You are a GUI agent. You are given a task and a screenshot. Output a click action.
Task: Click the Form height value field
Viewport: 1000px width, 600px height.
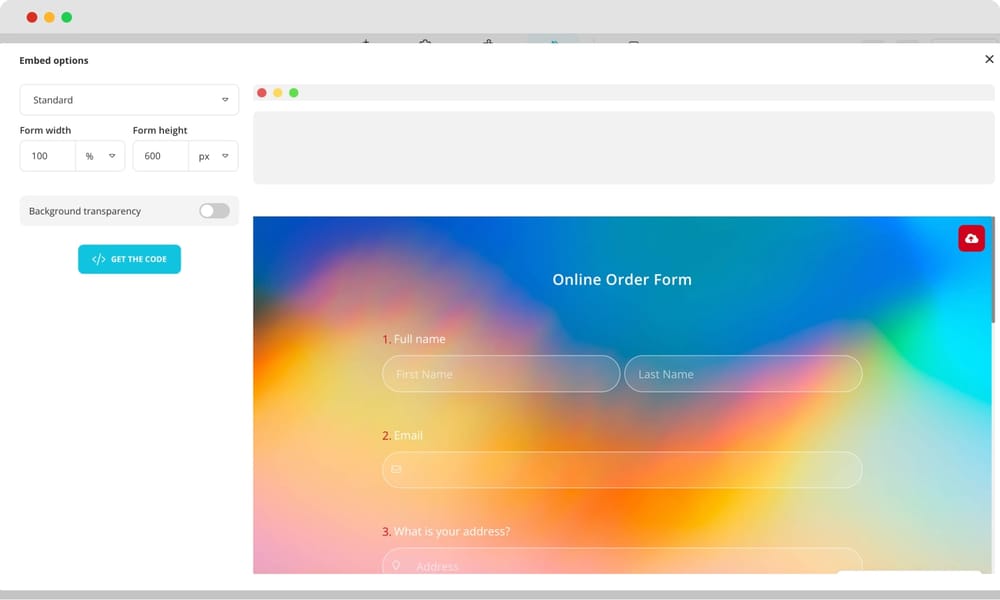click(x=160, y=156)
